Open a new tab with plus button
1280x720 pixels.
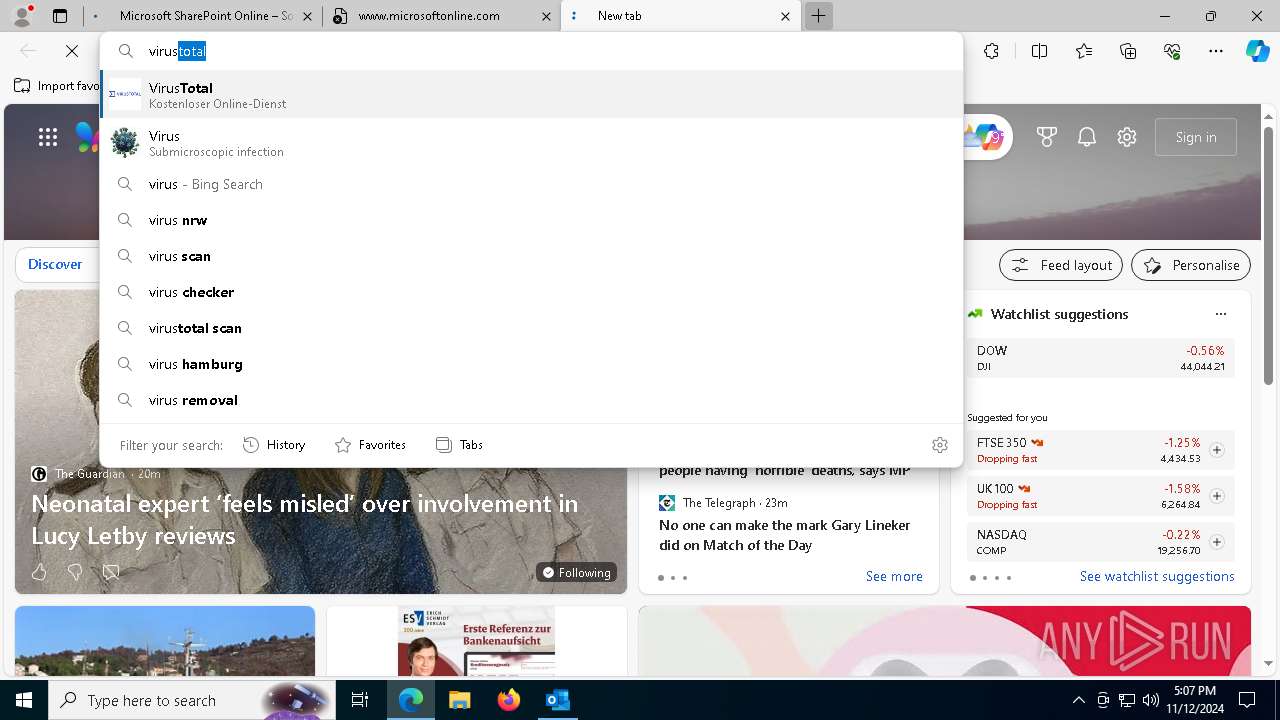tap(818, 16)
